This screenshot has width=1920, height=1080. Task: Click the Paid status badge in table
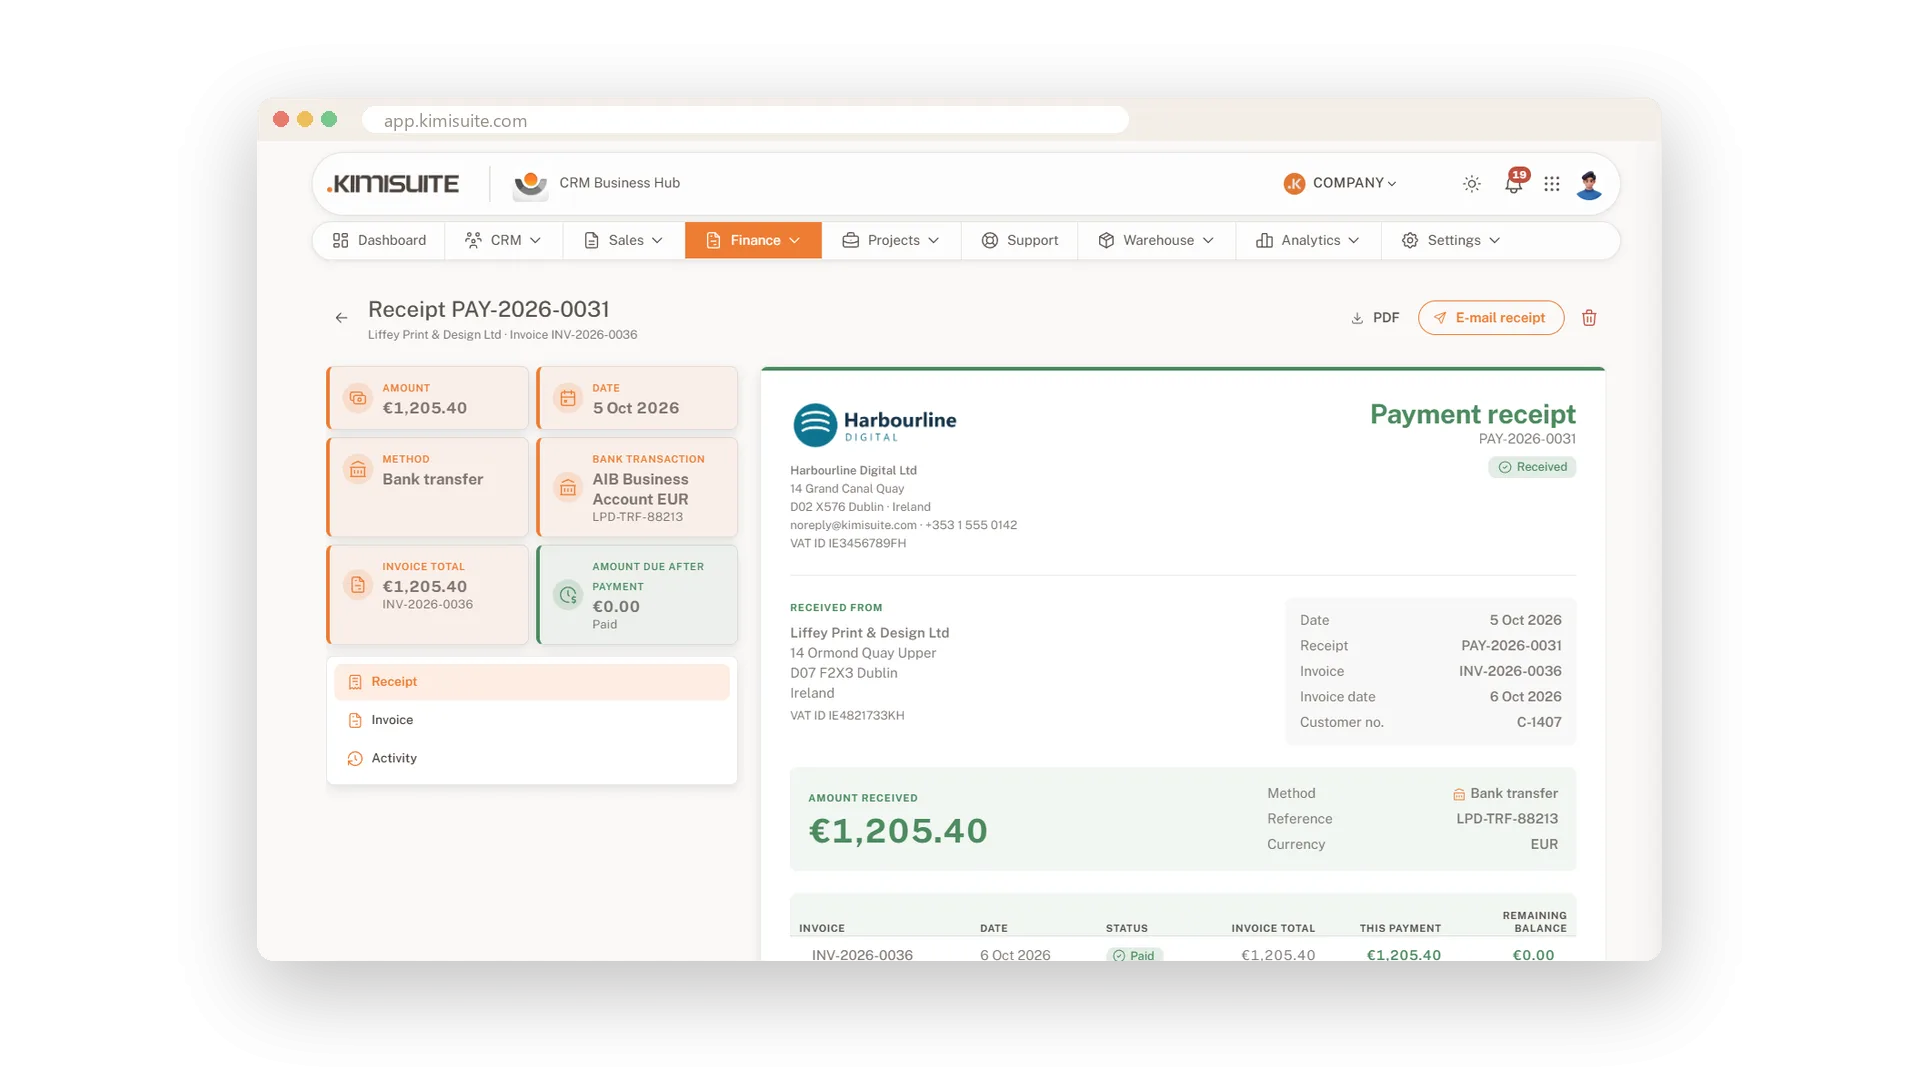(x=1134, y=955)
